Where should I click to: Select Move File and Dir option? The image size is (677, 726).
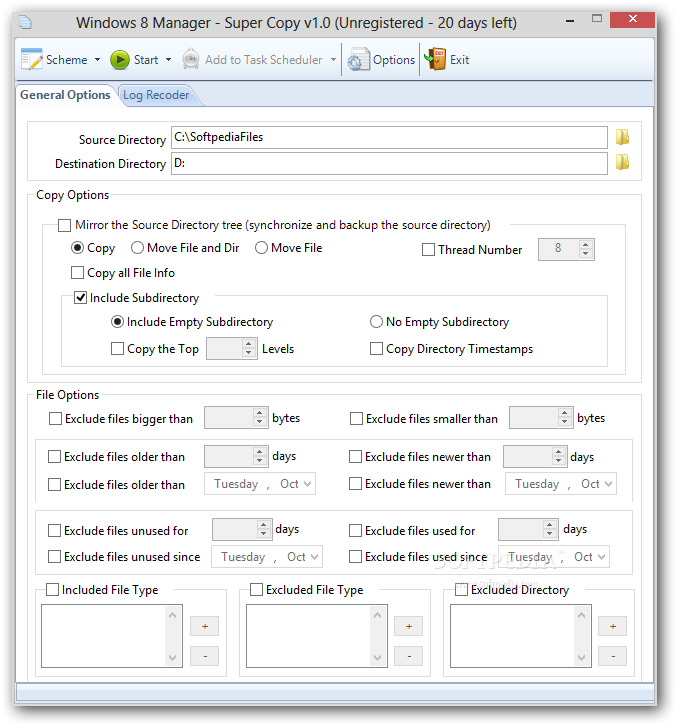click(137, 248)
